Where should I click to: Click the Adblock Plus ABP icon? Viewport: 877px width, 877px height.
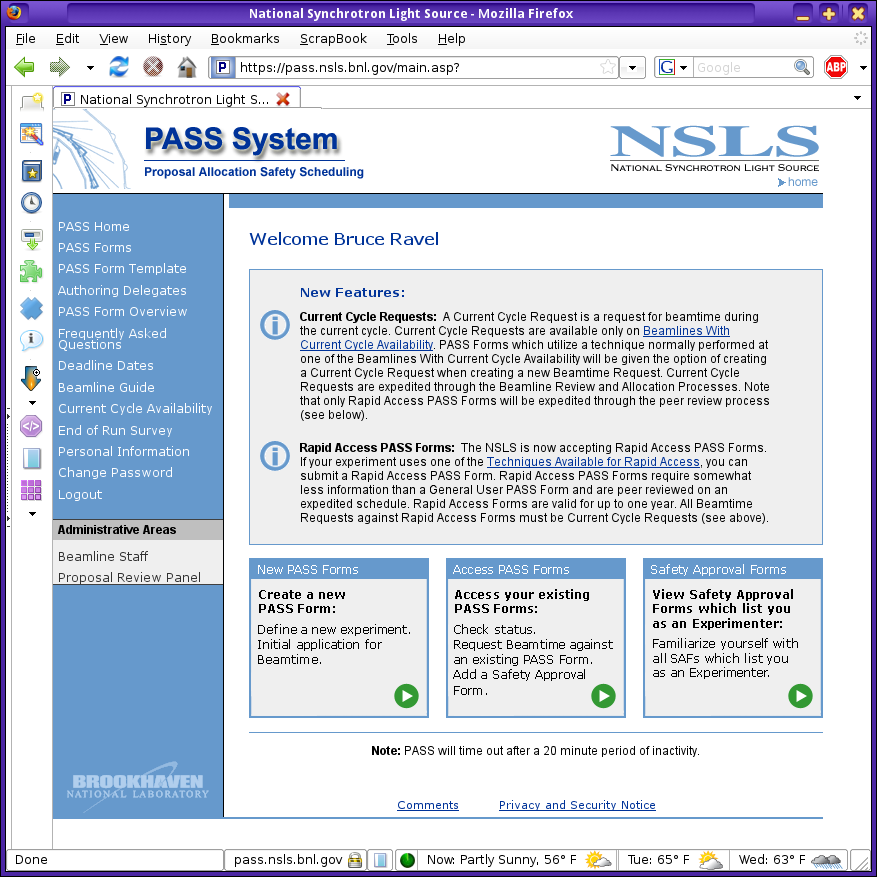click(x=836, y=67)
